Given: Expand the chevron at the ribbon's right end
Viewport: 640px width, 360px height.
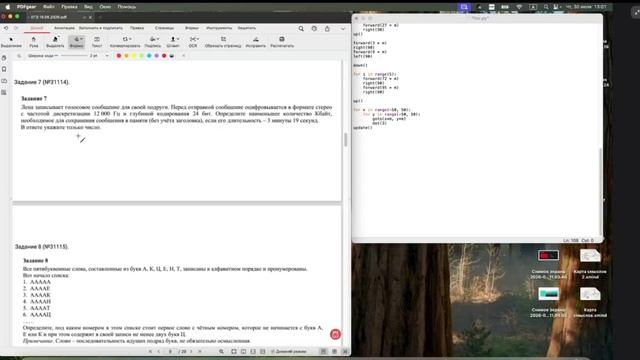Looking at the screenshot, I should click(x=343, y=29).
